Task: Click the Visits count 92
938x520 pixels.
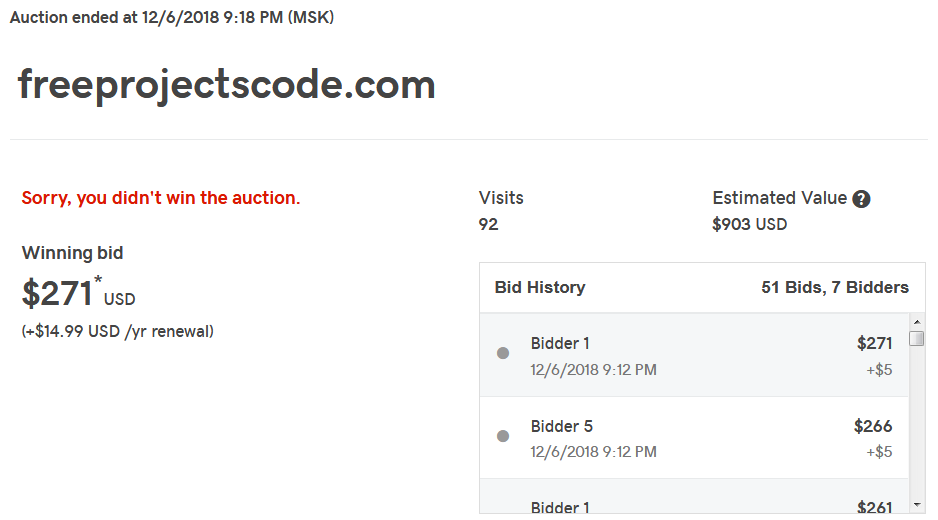Action: [488, 224]
